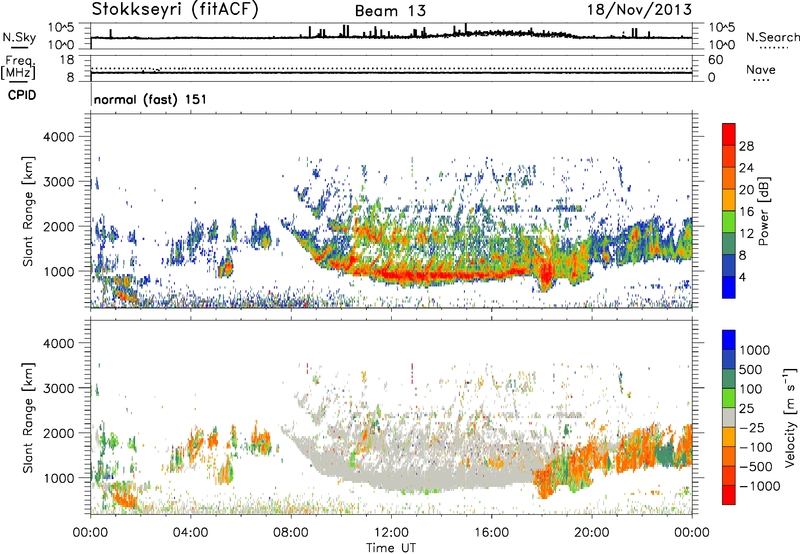
Task: Select the 04:00 time tick label
Action: (x=191, y=533)
